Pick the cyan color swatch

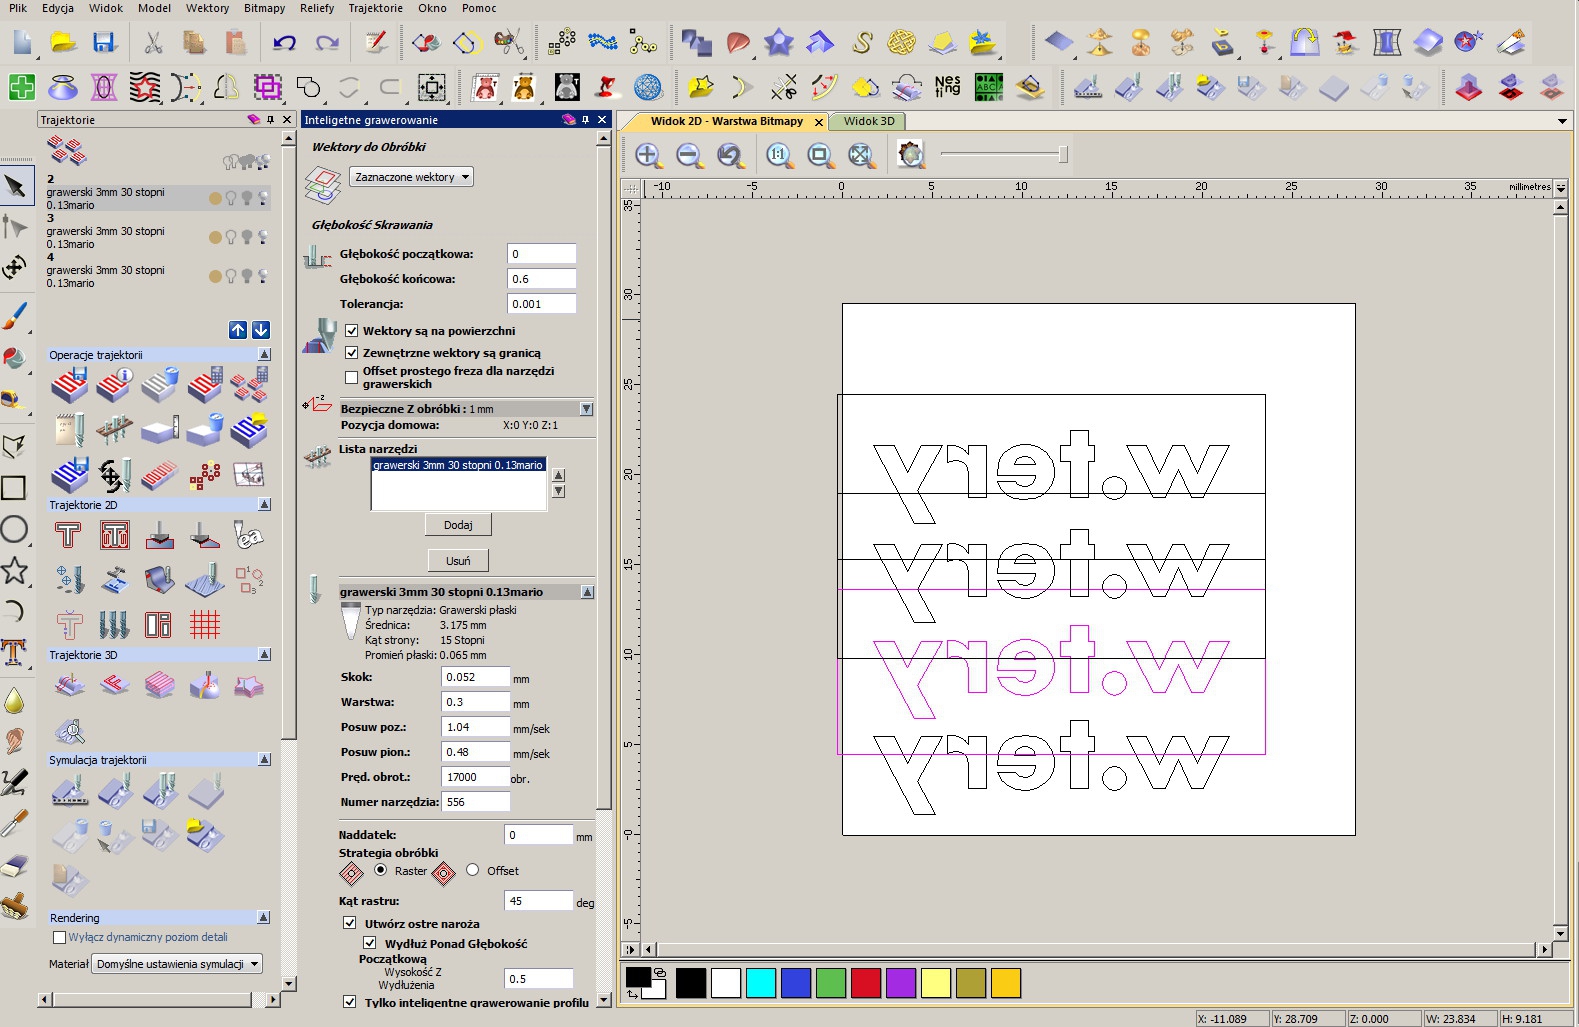761,983
